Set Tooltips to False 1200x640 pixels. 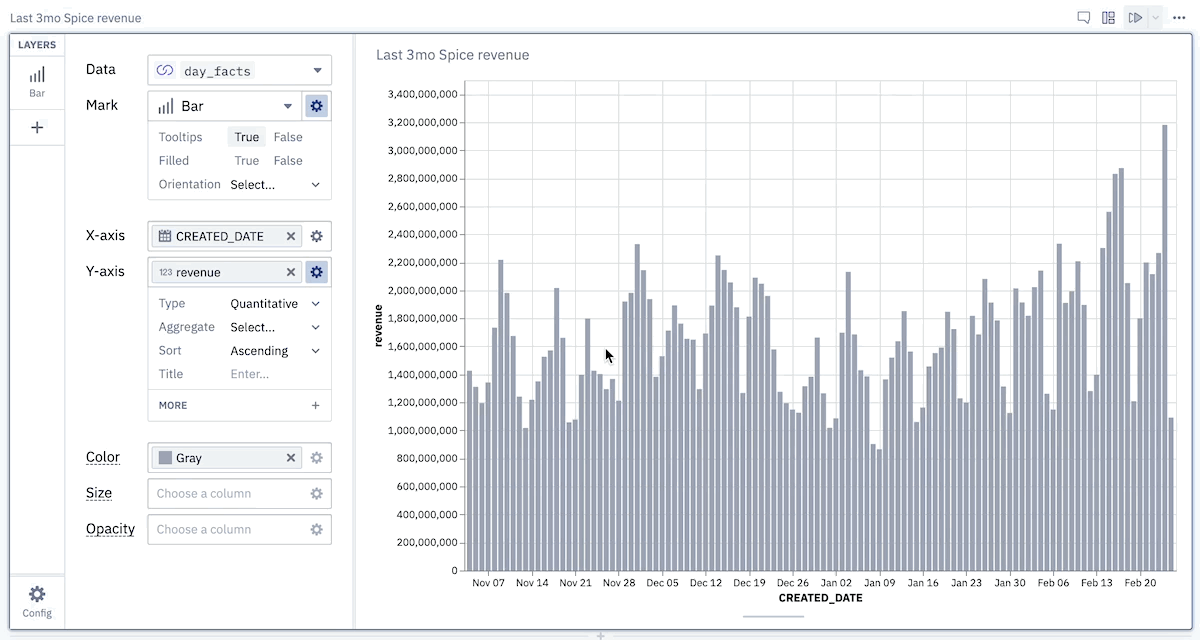(x=288, y=137)
